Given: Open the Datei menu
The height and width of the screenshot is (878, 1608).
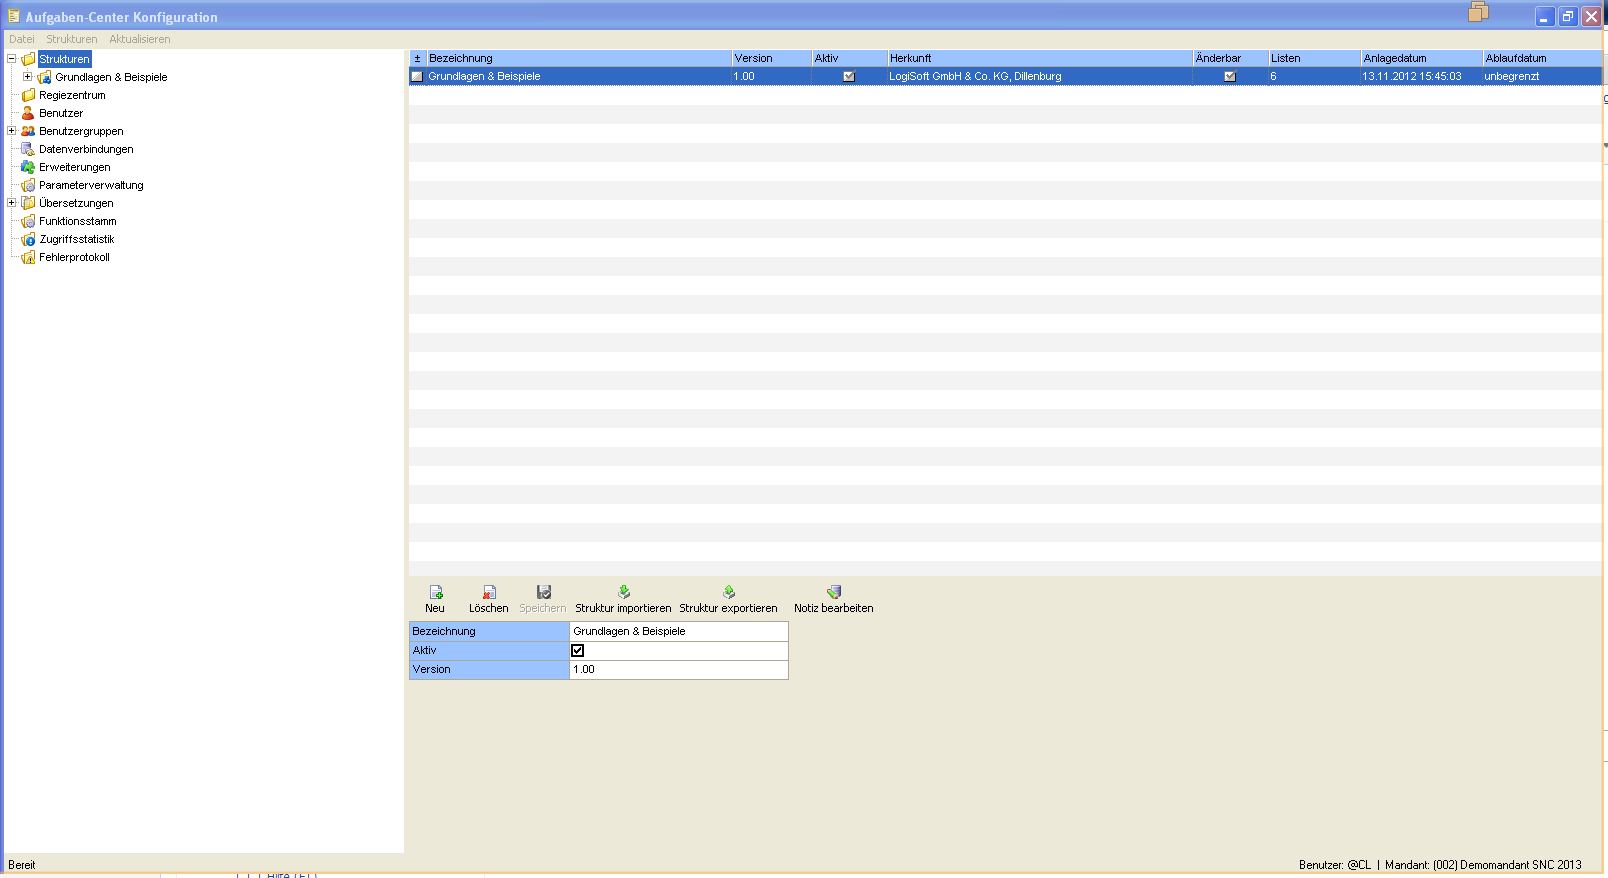Looking at the screenshot, I should [x=21, y=39].
